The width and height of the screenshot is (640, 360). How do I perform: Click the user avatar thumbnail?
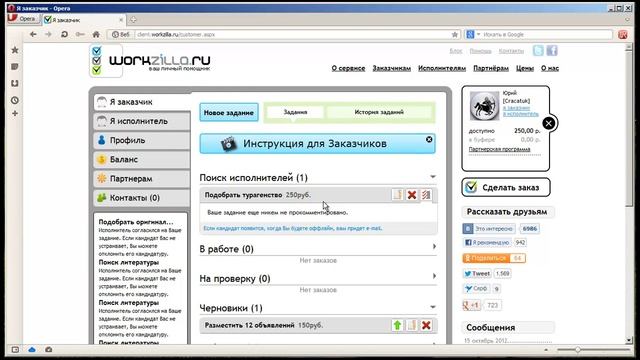pyautogui.click(x=484, y=106)
